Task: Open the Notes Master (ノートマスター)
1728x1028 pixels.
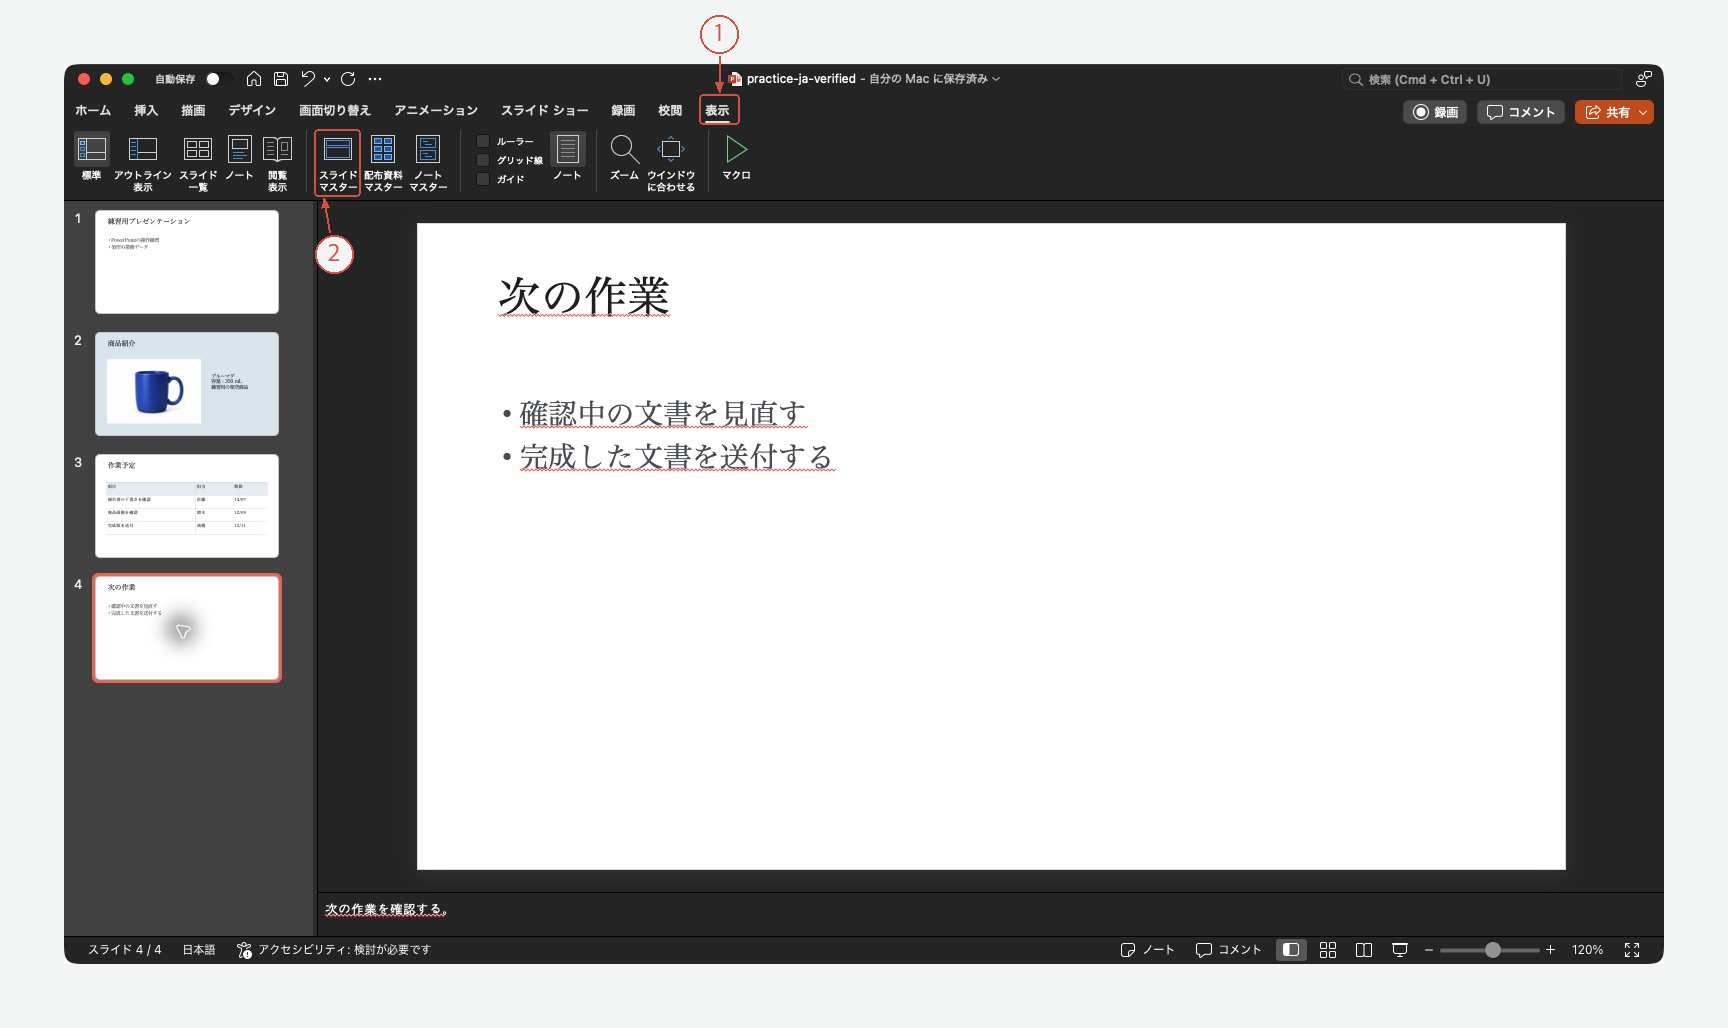Action: click(428, 163)
